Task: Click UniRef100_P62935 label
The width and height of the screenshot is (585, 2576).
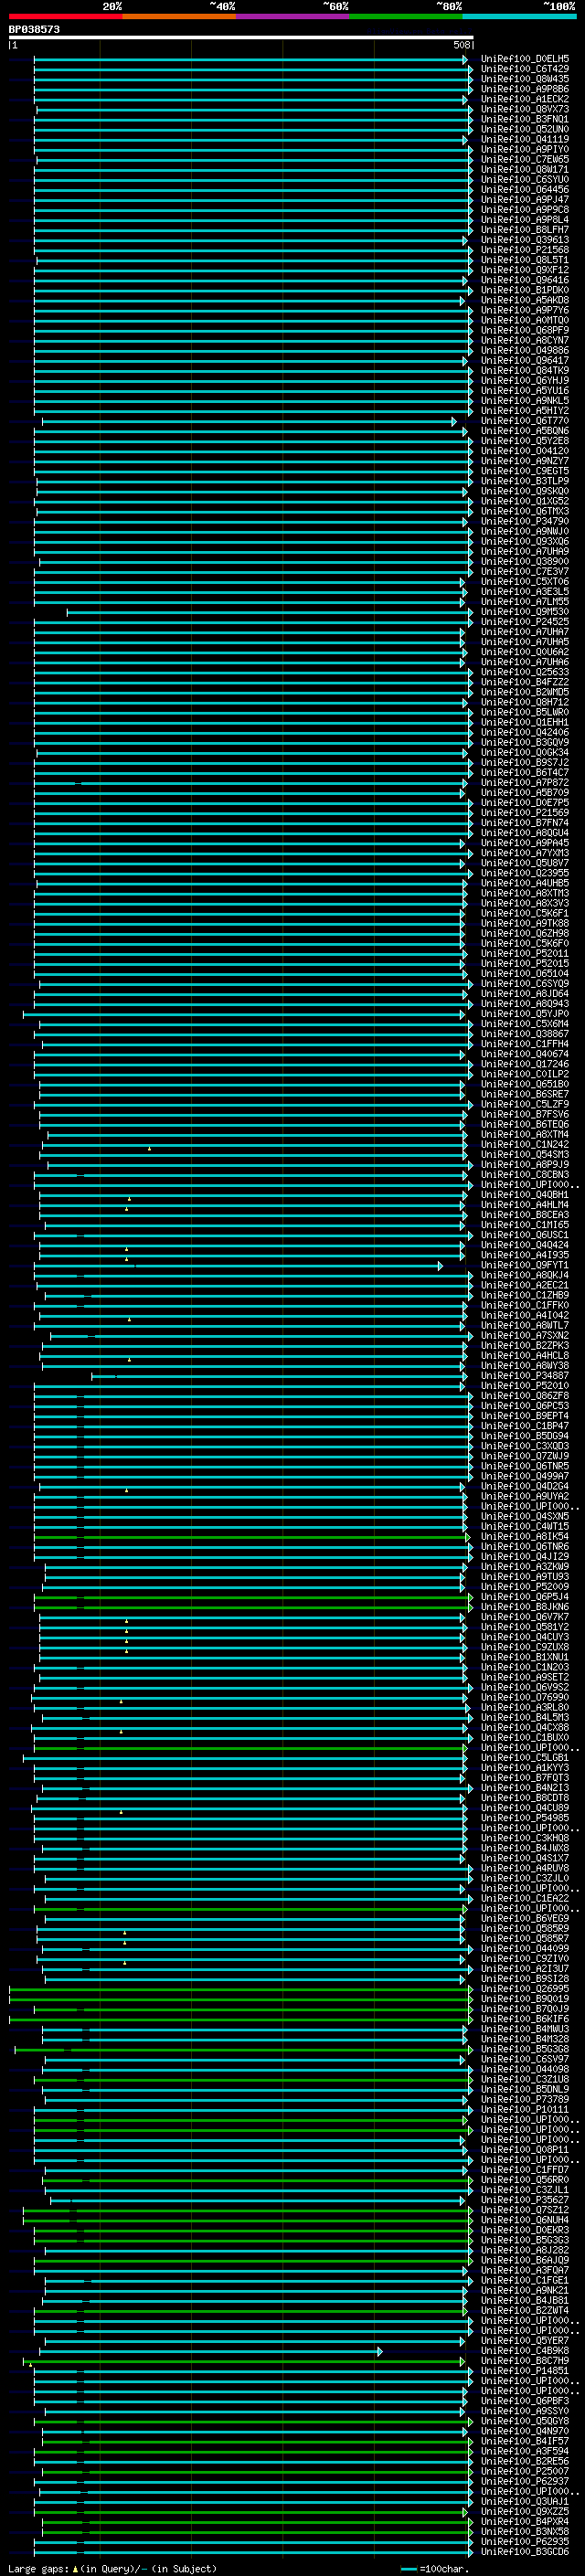Action: coord(525,2541)
